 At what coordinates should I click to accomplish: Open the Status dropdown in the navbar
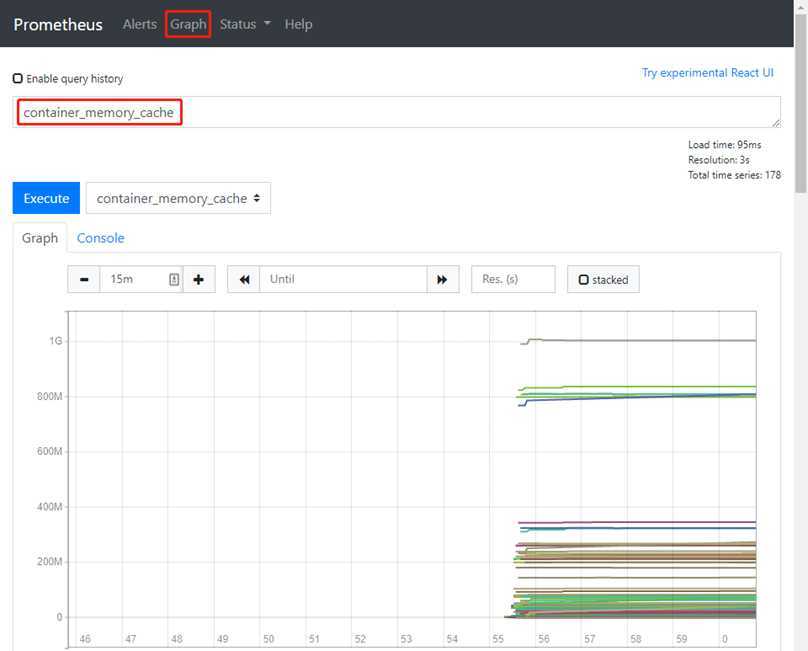[x=245, y=24]
